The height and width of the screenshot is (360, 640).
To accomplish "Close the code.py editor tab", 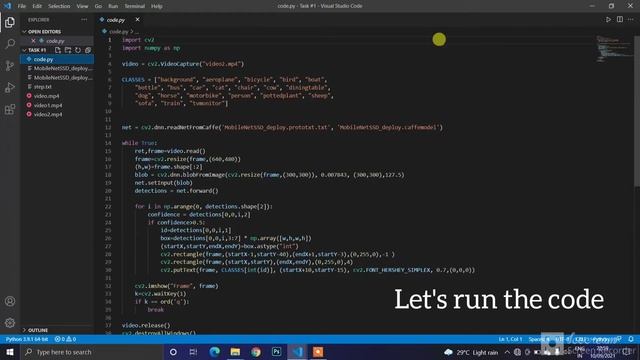I will click(138, 19).
